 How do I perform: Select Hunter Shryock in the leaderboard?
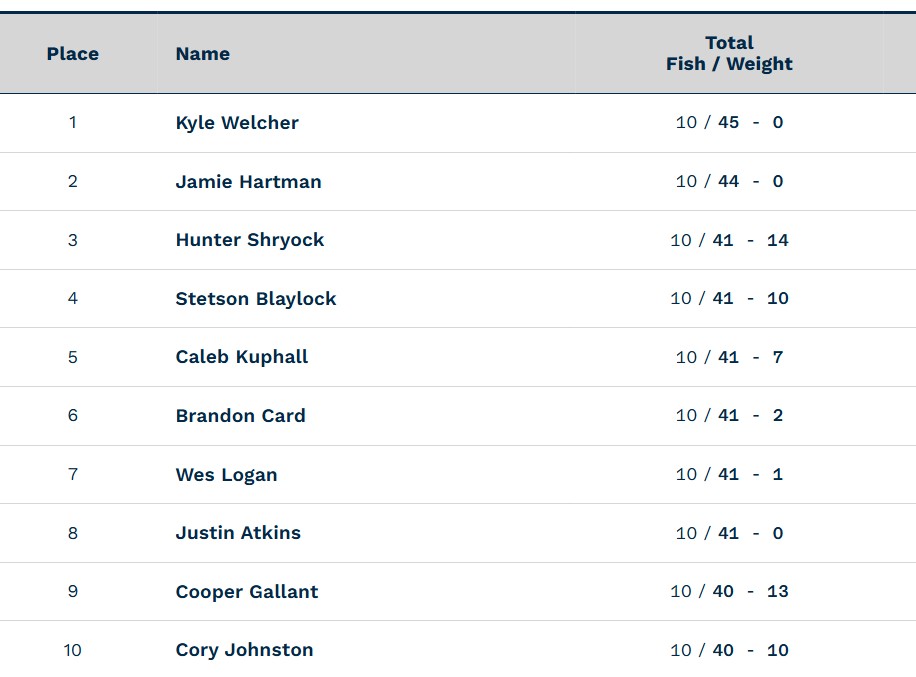[x=250, y=240]
